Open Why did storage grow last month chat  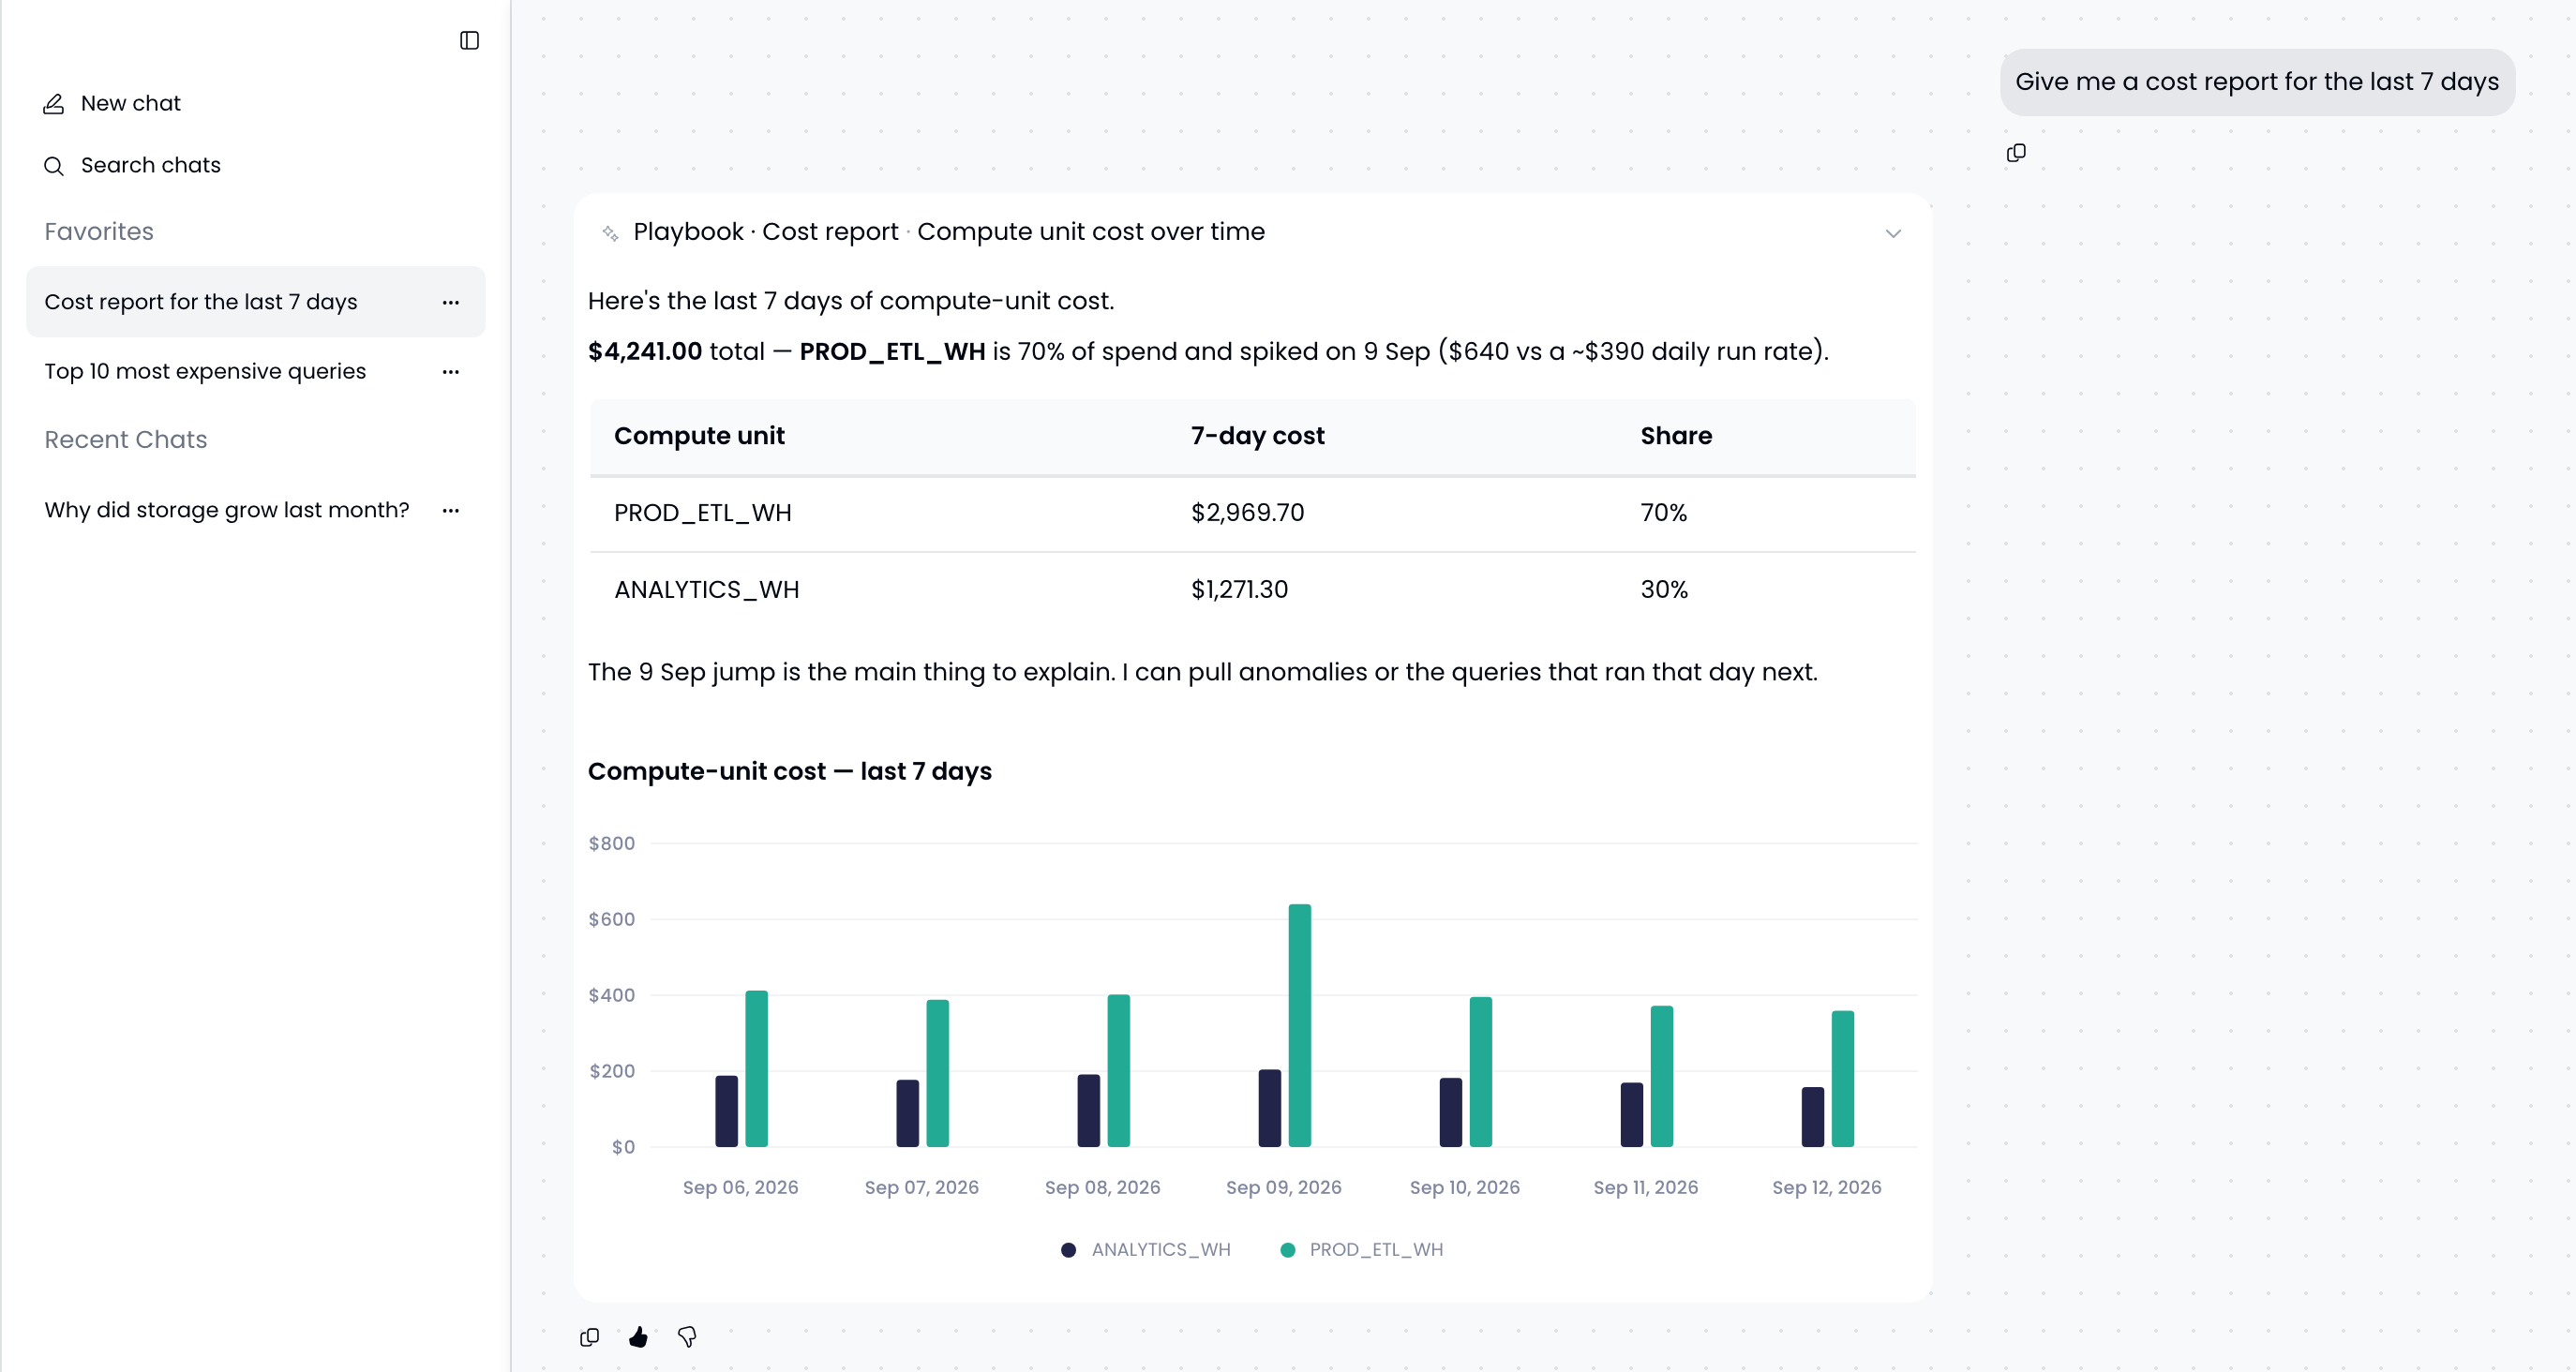(x=255, y=510)
